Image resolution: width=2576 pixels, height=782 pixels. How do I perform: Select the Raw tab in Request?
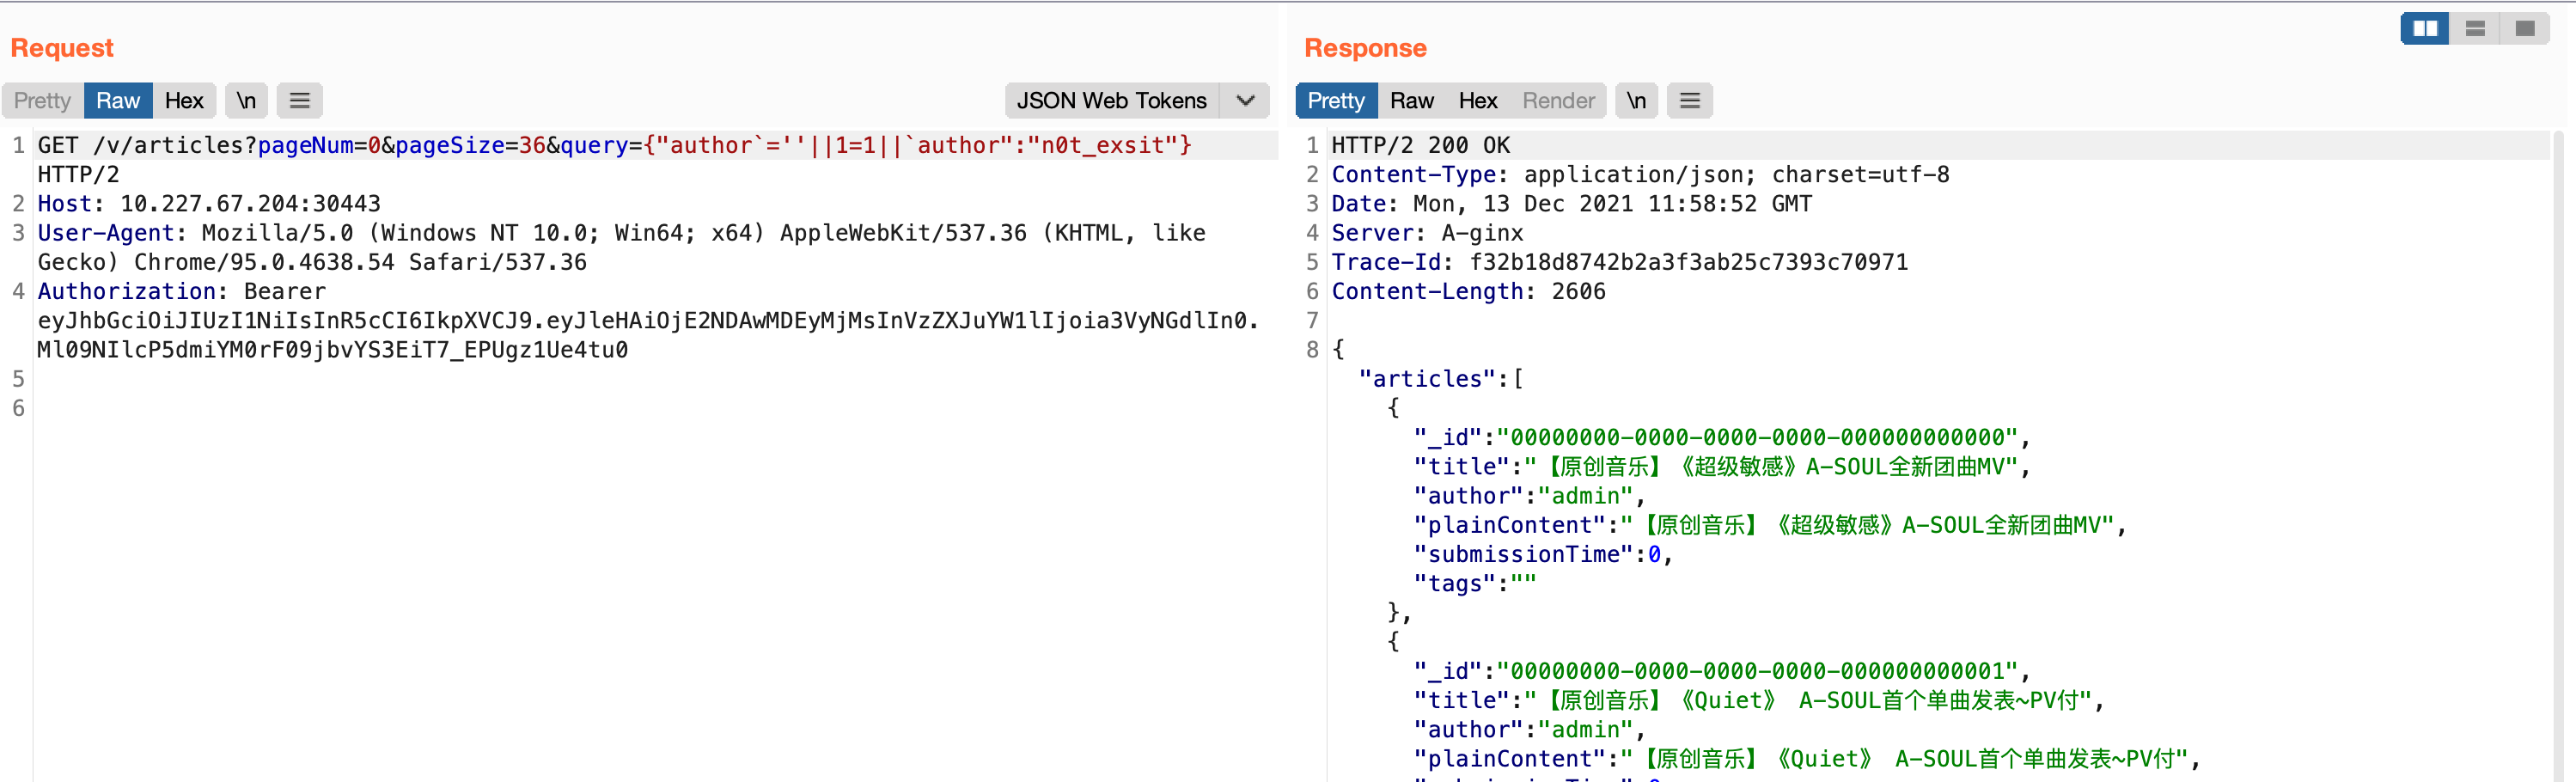tap(118, 101)
